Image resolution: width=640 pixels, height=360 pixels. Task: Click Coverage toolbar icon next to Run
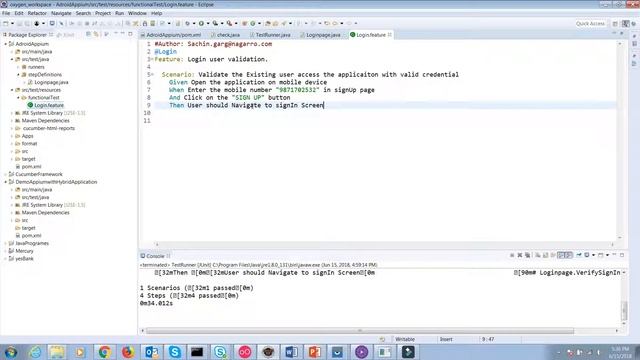[x=215, y=24]
